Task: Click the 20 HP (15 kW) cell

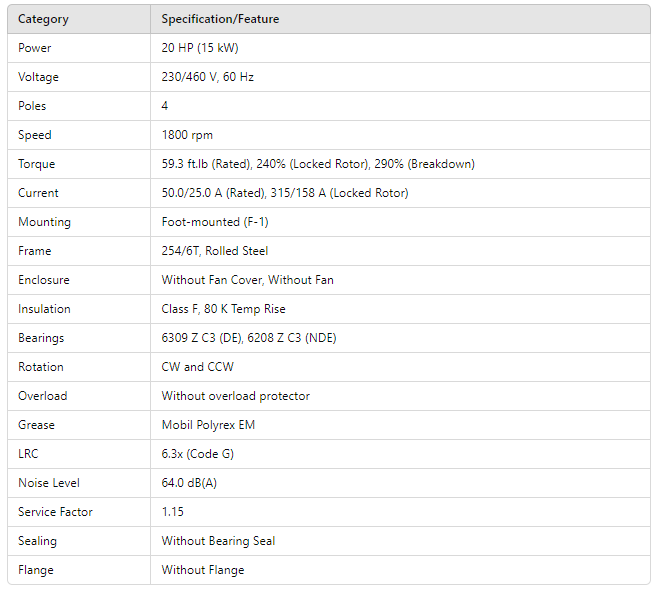Action: (x=200, y=48)
